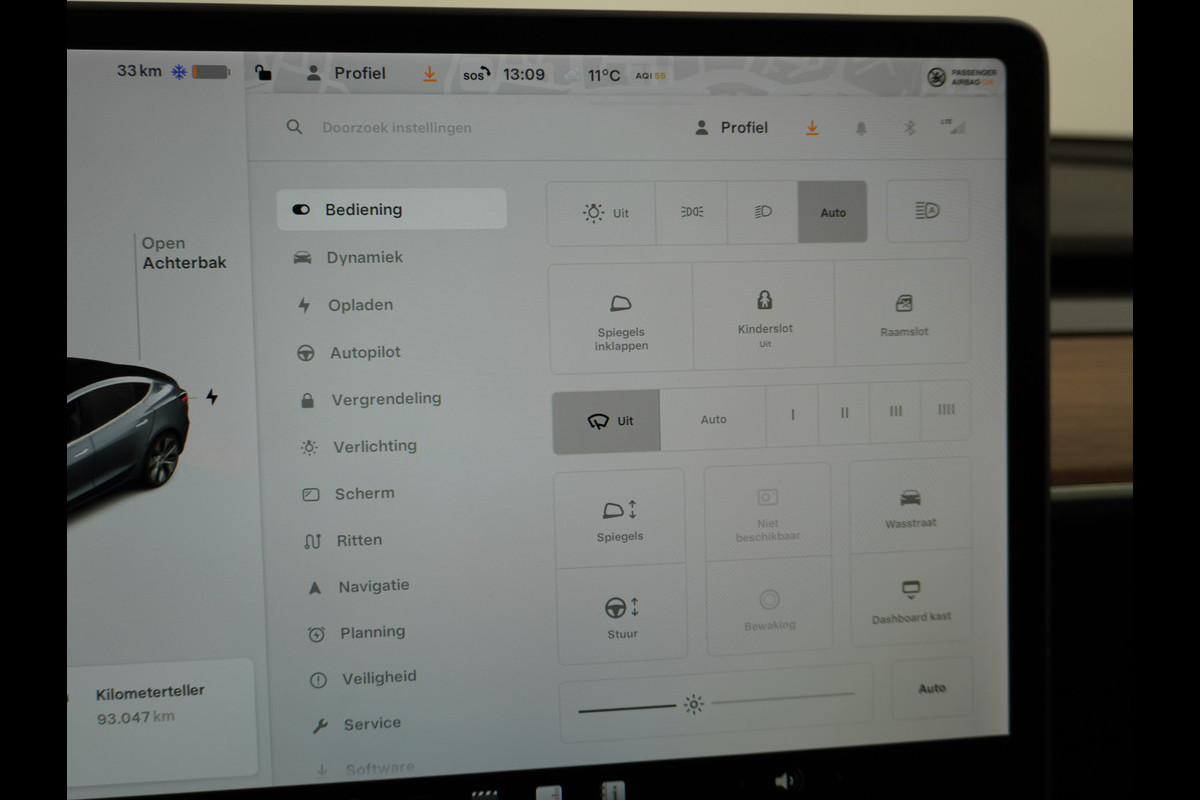
Task: Select wiper speed level III
Action: [895, 411]
